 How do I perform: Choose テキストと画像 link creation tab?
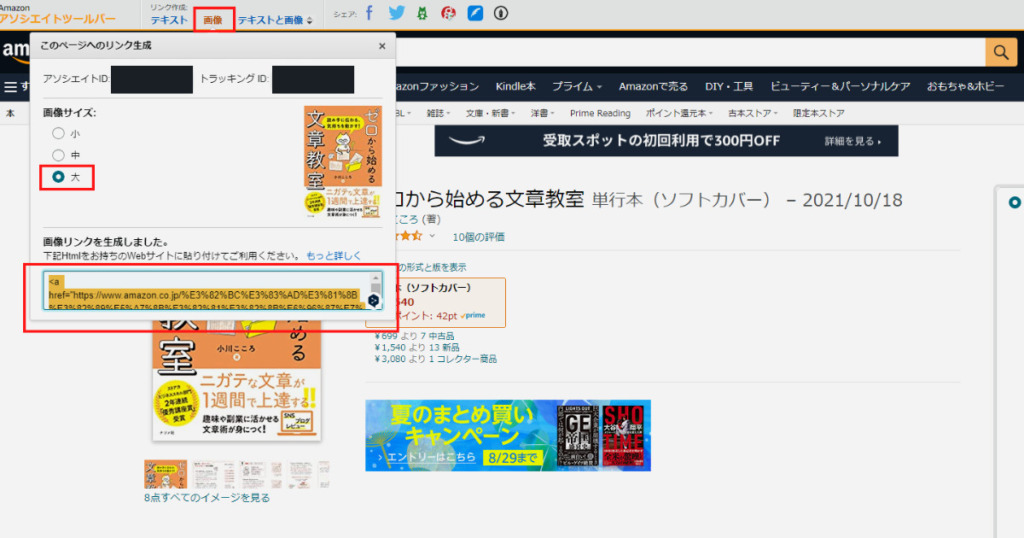coord(270,20)
